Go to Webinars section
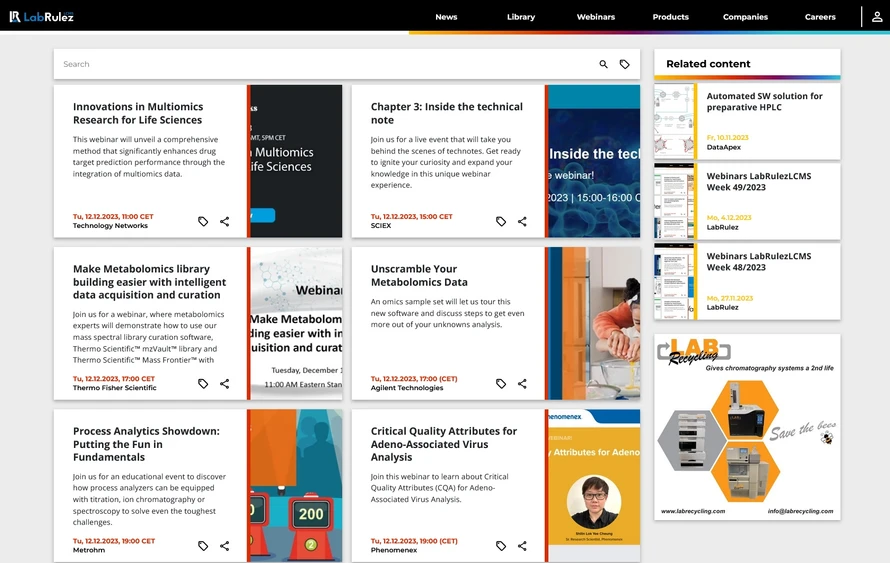Screen dimensions: 890x563 pyautogui.click(x=596, y=17)
